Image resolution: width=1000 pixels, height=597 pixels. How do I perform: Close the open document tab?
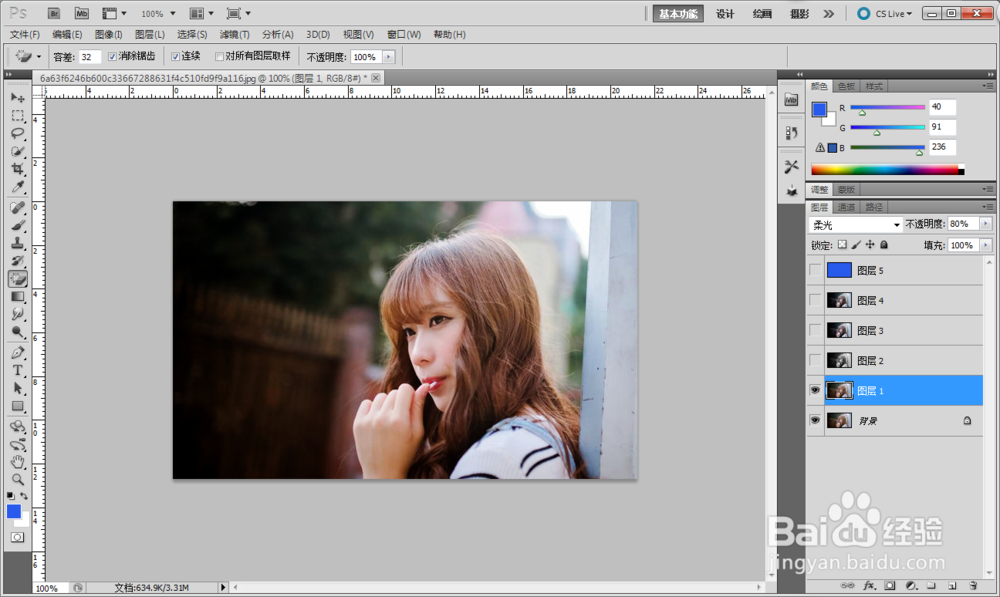pos(376,78)
